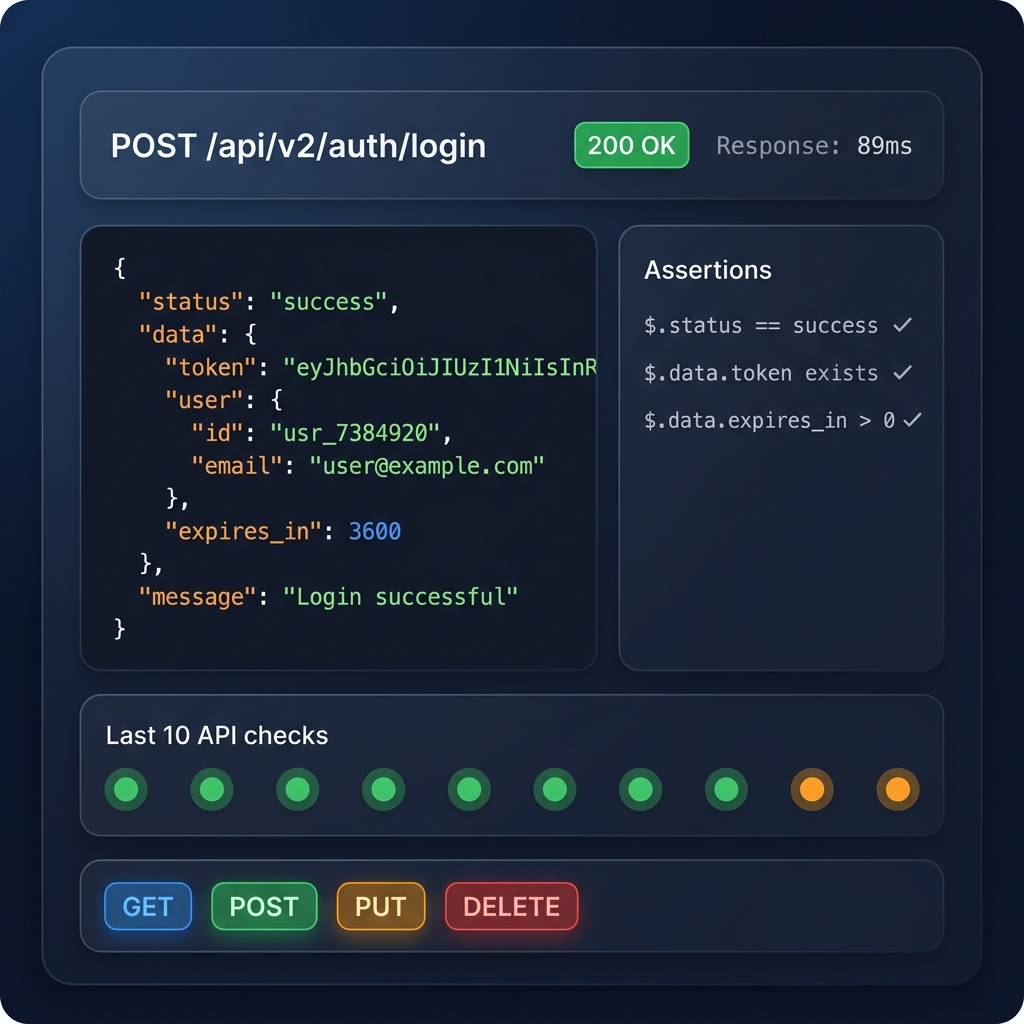Click the POST method button
The width and height of the screenshot is (1024, 1024).
(x=264, y=907)
